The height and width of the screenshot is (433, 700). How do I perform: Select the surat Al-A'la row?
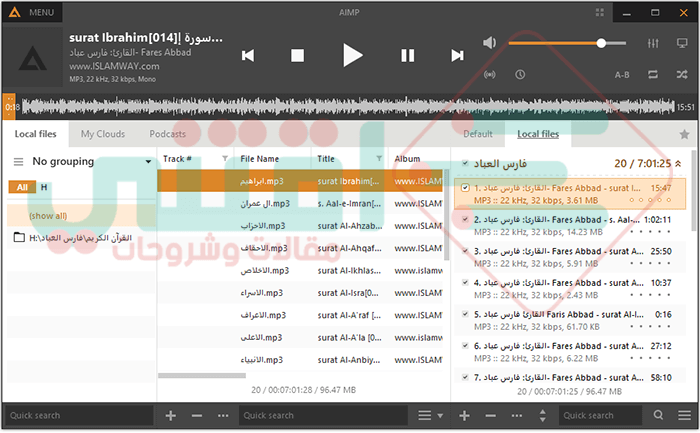[x=300, y=337]
